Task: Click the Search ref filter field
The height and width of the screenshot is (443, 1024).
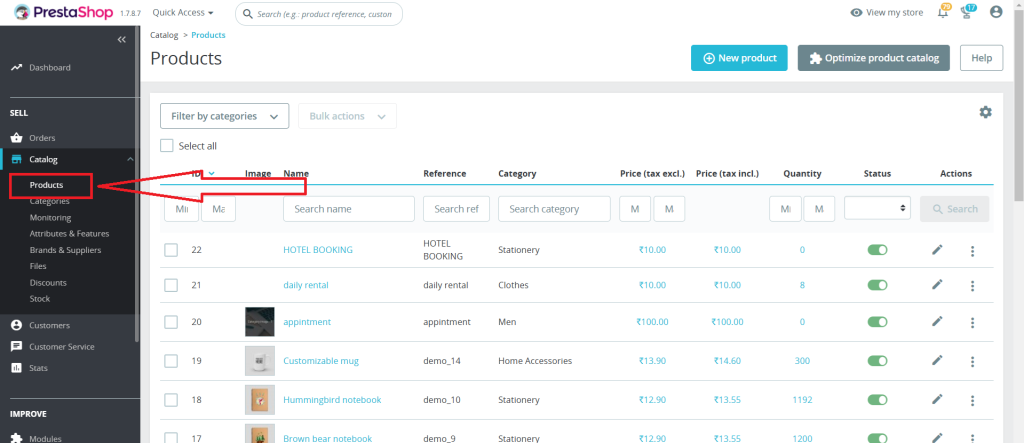Action: tap(456, 209)
